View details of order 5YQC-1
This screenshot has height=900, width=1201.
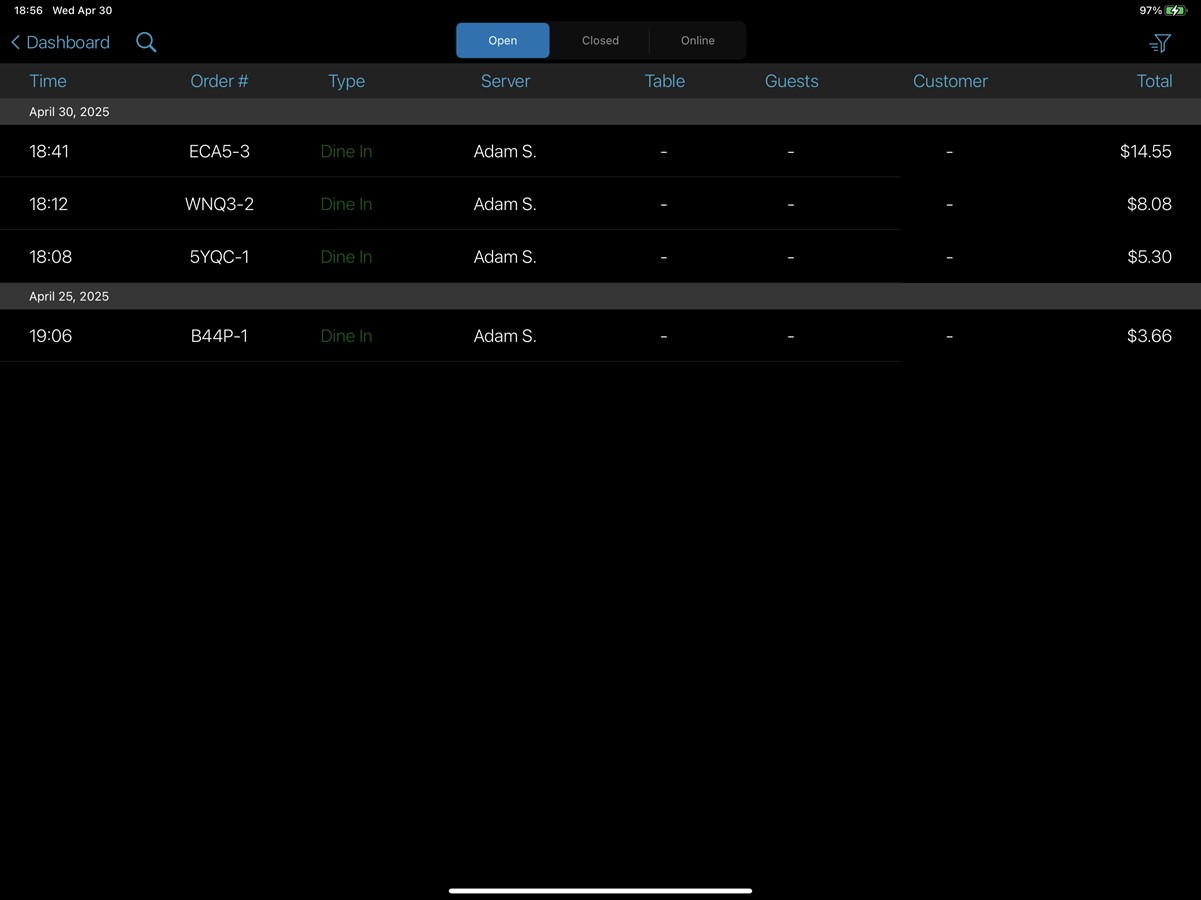coord(600,256)
